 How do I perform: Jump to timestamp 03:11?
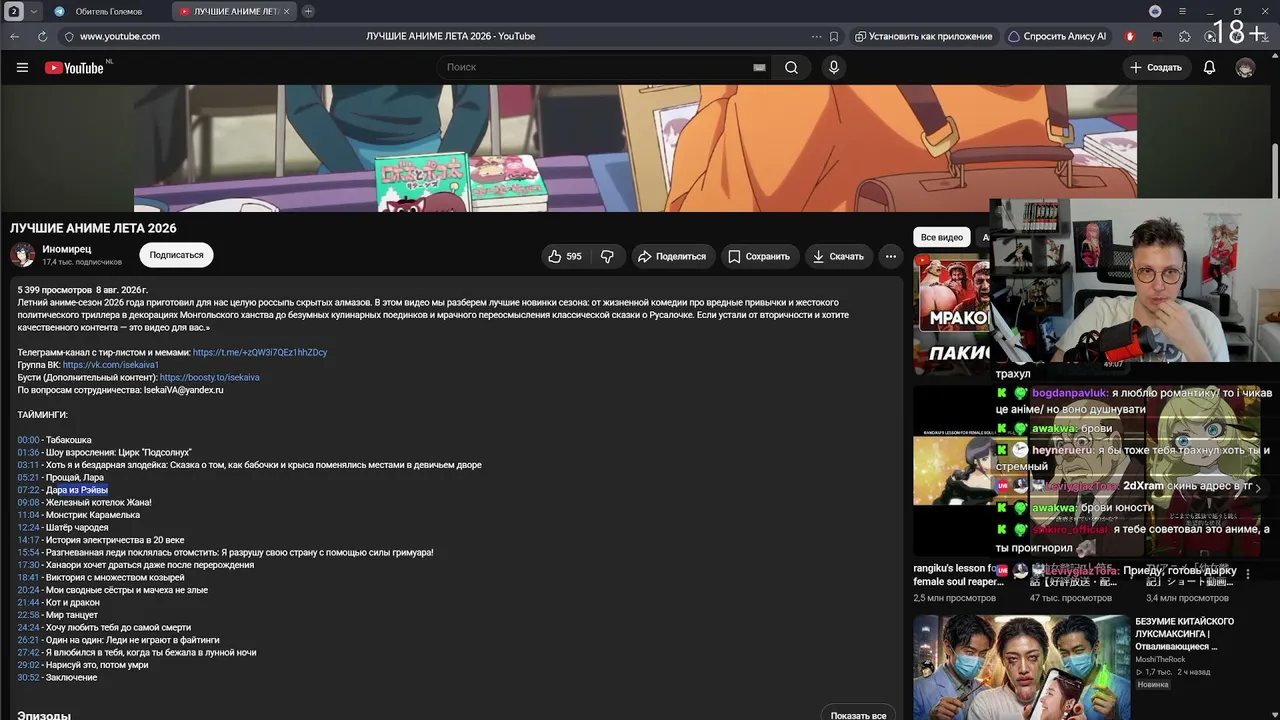pos(28,465)
